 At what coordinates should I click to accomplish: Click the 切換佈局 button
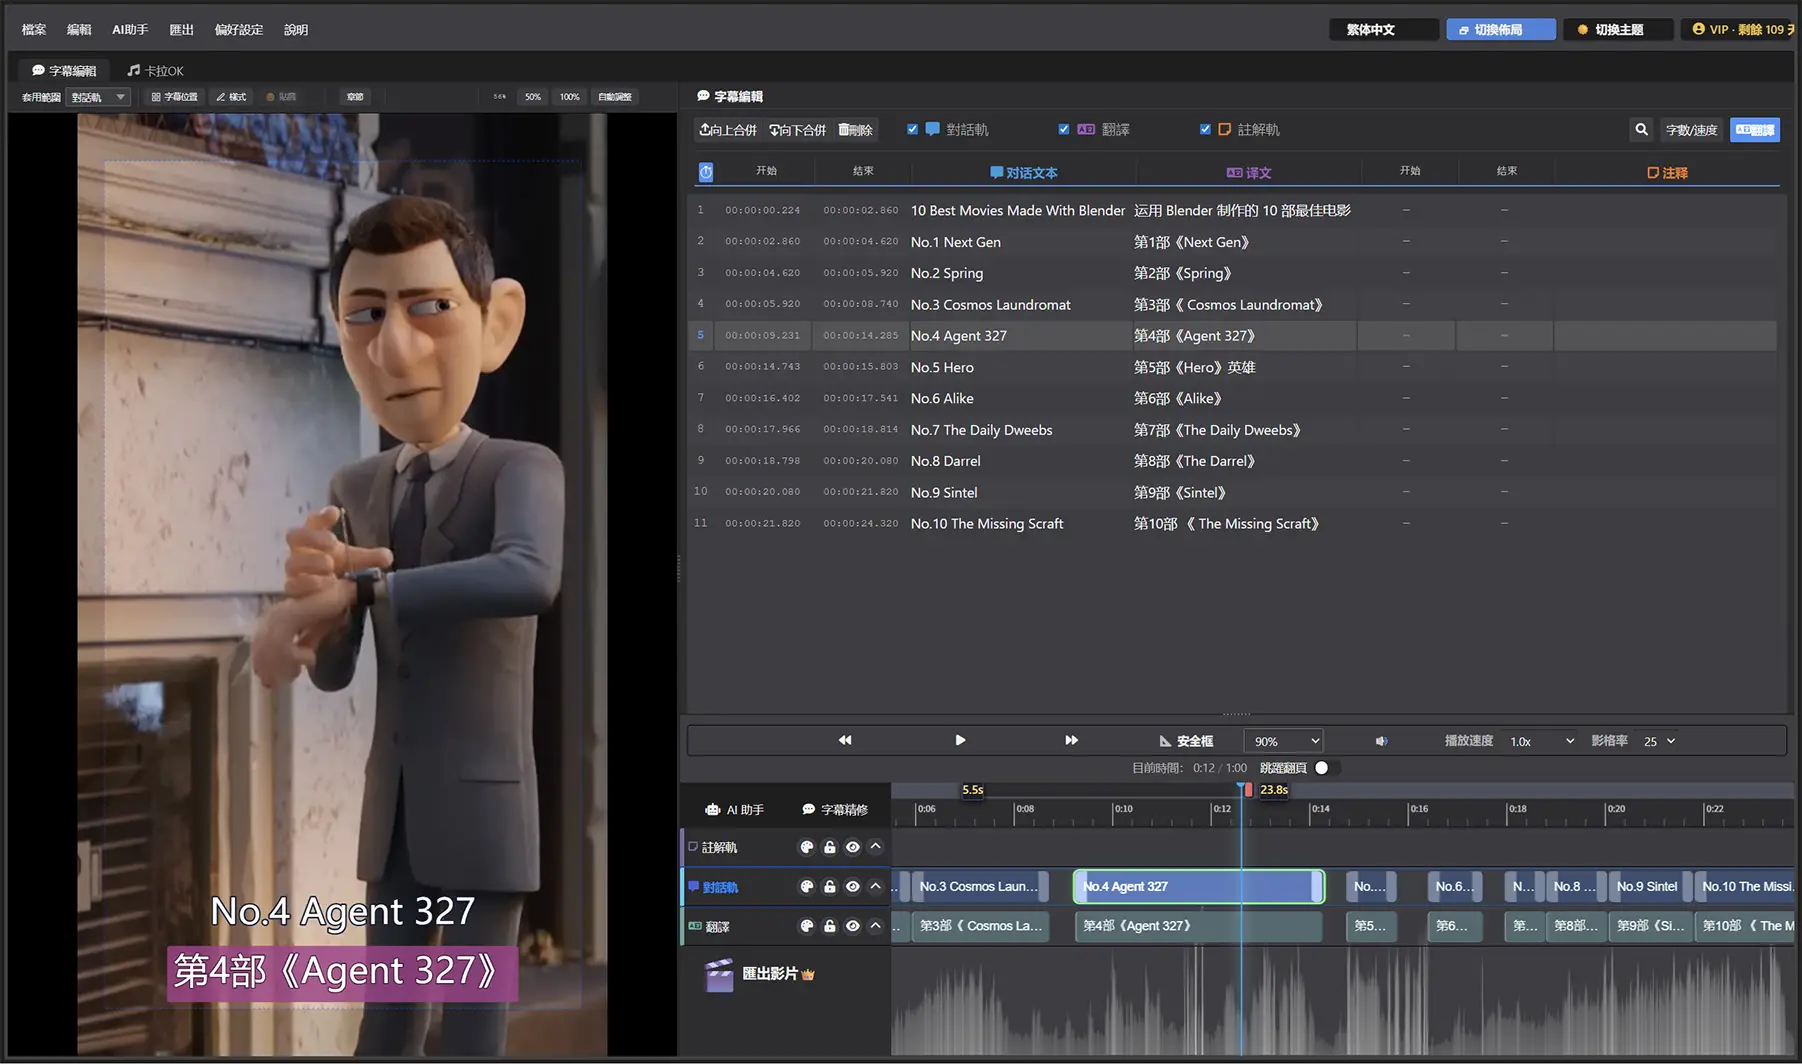pos(1501,29)
